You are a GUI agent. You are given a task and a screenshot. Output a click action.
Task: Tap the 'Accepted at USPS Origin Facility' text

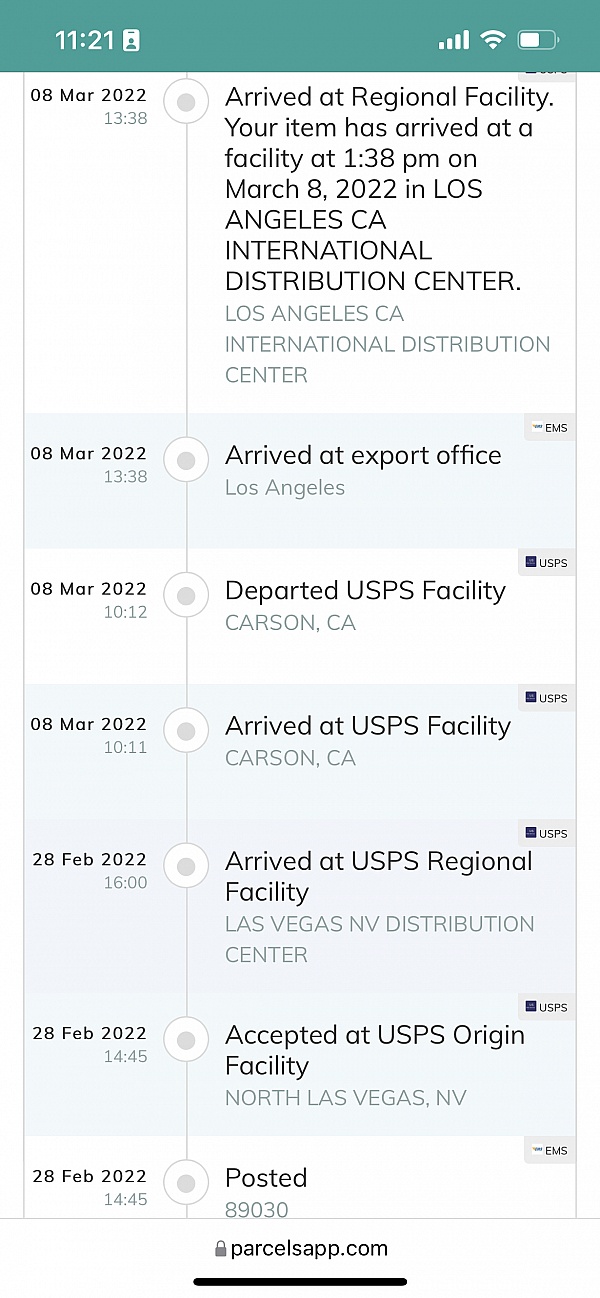tap(374, 1050)
